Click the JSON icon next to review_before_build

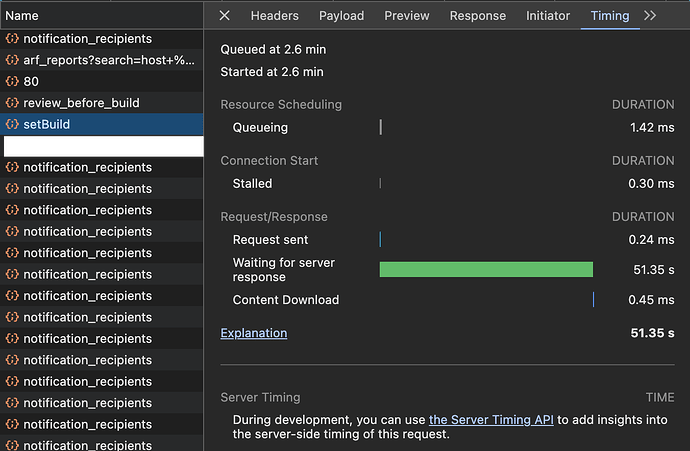(12, 103)
